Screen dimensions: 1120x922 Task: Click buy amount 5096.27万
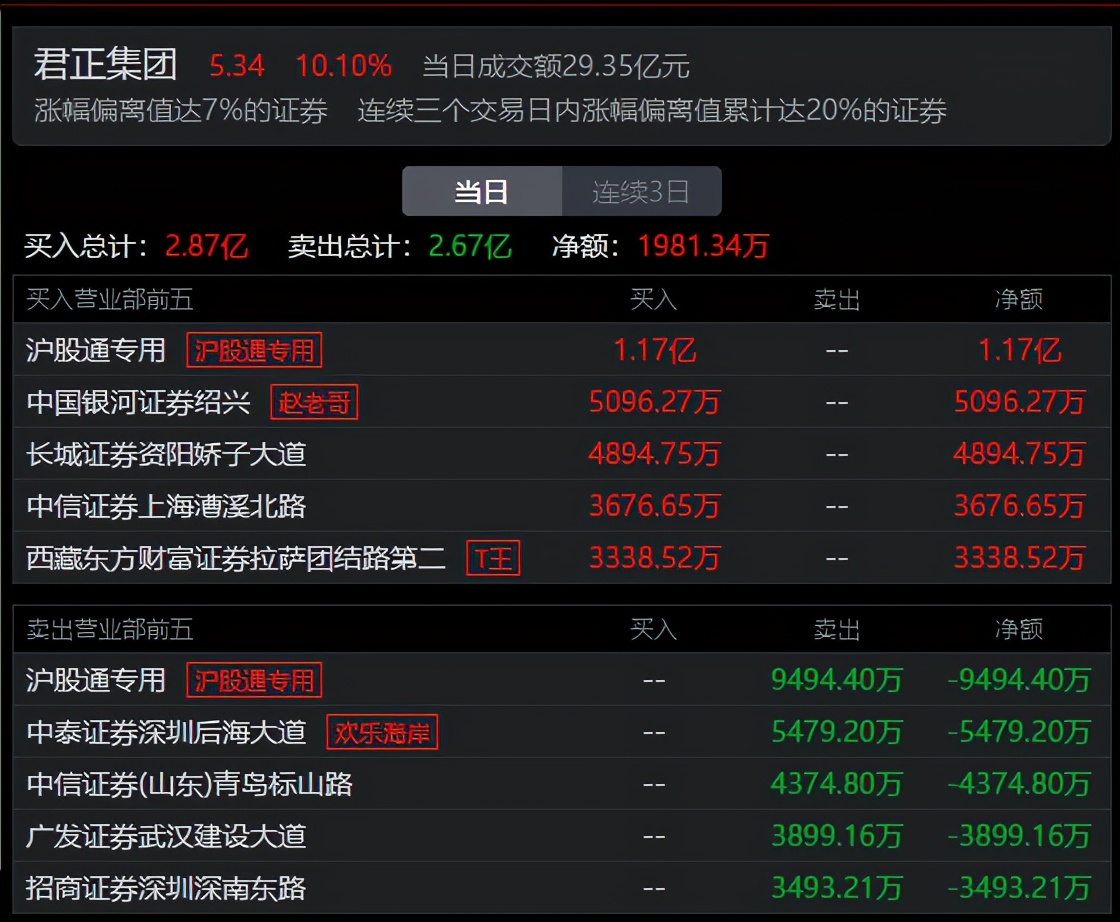(654, 402)
